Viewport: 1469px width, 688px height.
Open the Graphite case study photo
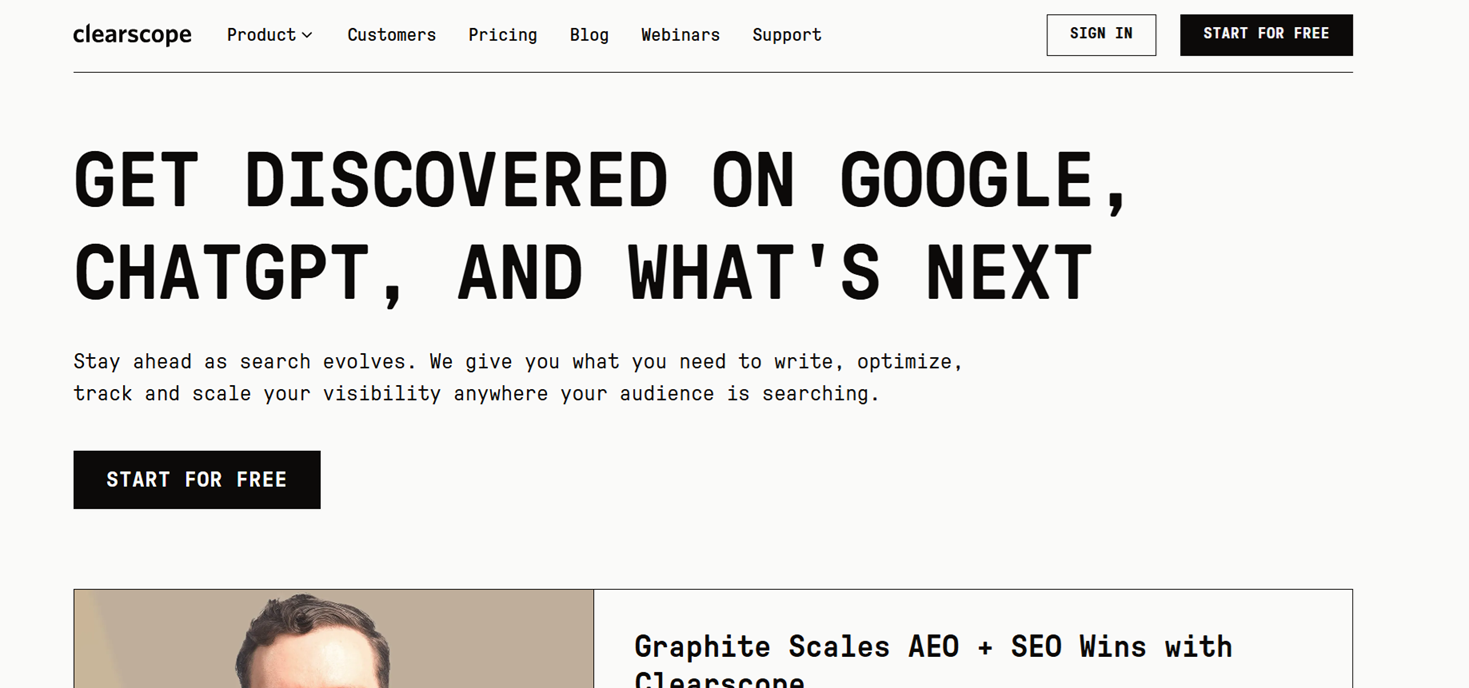pos(334,639)
